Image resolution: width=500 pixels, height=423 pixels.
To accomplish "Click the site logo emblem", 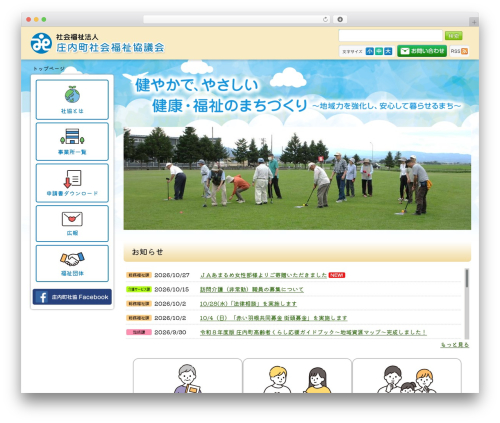I will coord(41,43).
